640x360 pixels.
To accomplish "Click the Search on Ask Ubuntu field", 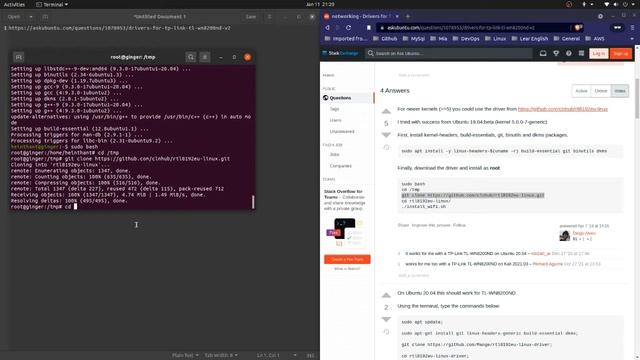I will pos(448,53).
